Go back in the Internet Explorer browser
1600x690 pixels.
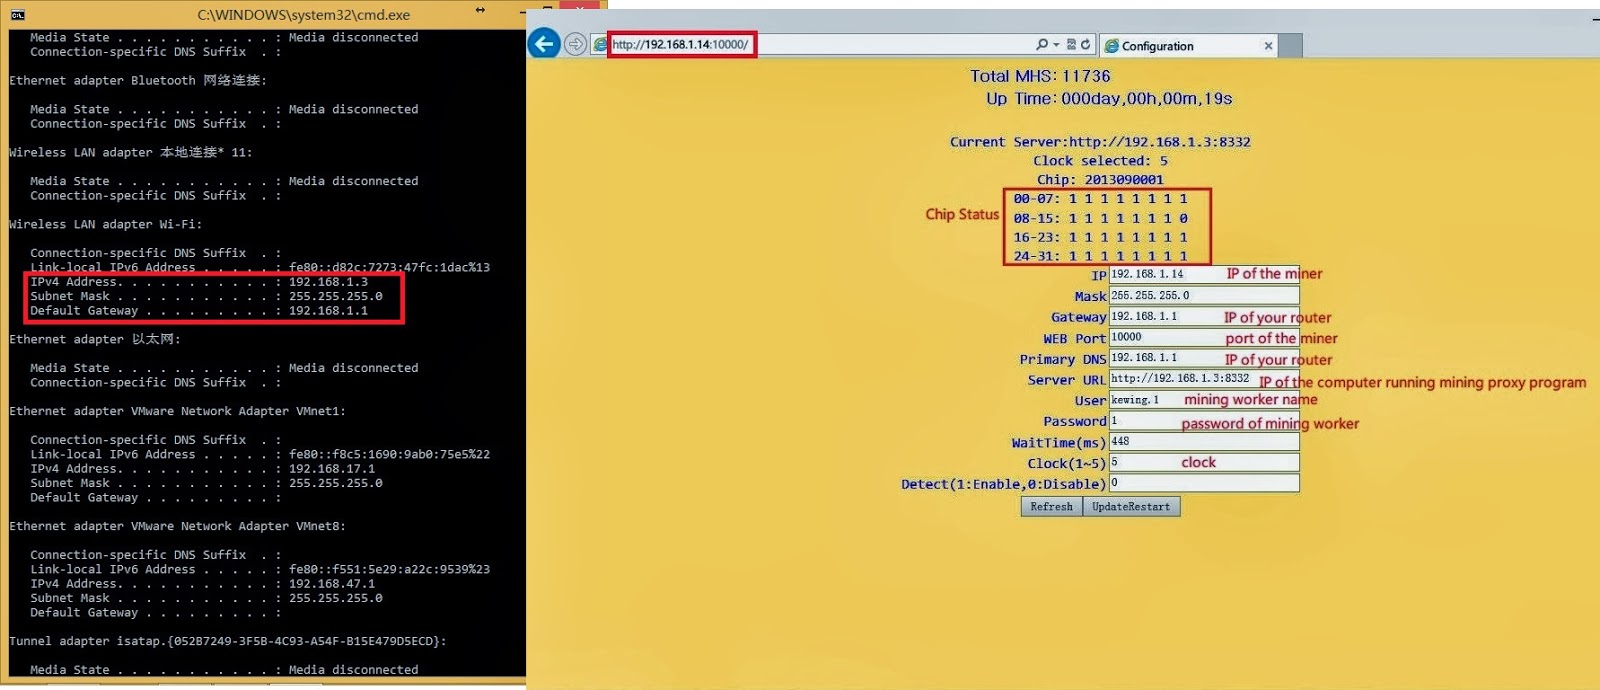pos(543,44)
